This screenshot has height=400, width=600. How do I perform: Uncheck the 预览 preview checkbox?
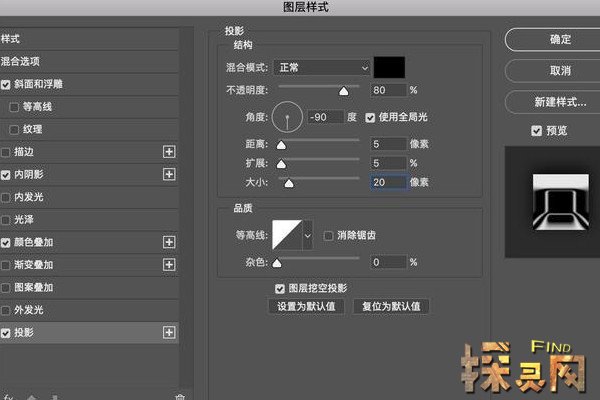tap(537, 130)
